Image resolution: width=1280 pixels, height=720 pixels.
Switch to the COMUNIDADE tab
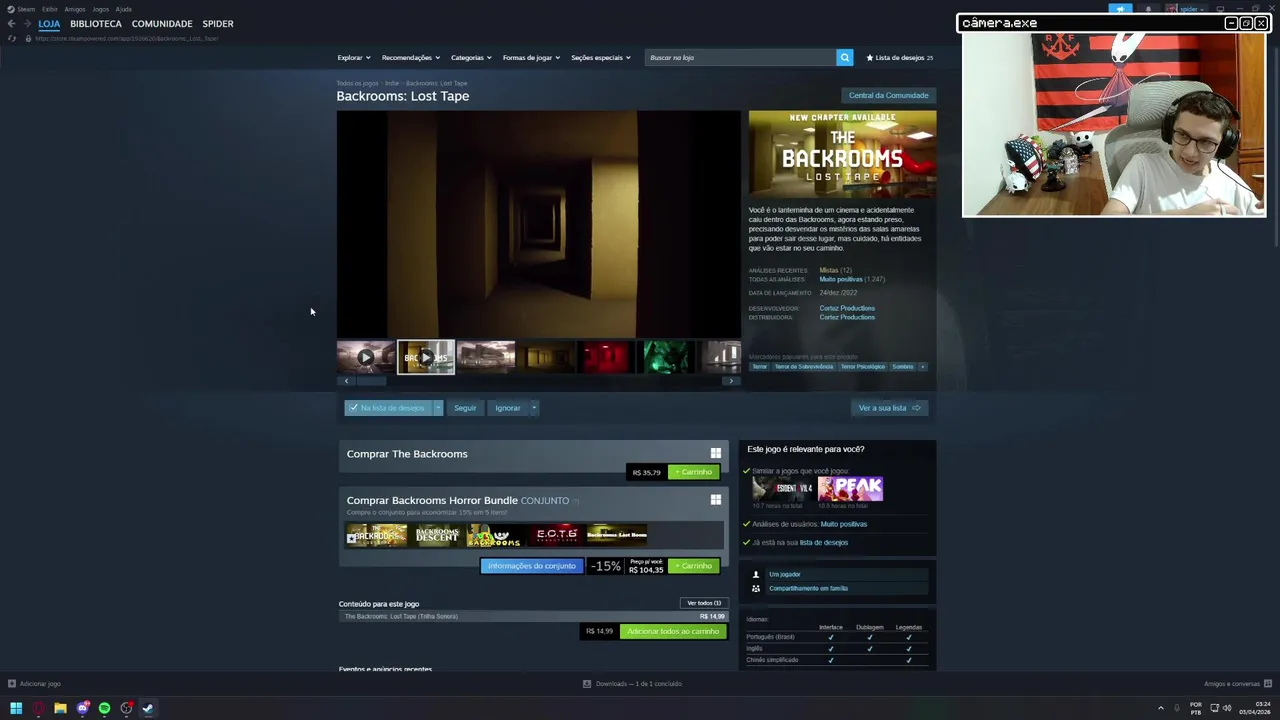[162, 24]
